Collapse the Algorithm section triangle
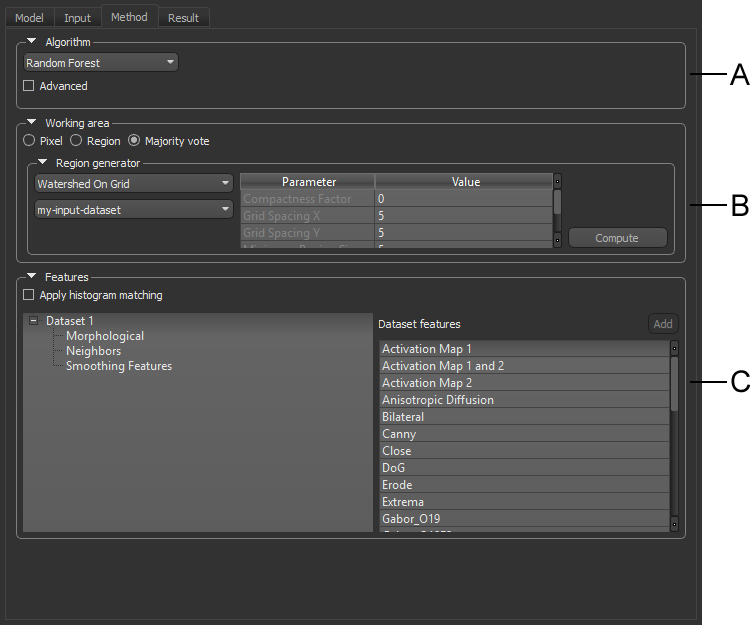Image resolution: width=750 pixels, height=625 pixels. point(32,42)
